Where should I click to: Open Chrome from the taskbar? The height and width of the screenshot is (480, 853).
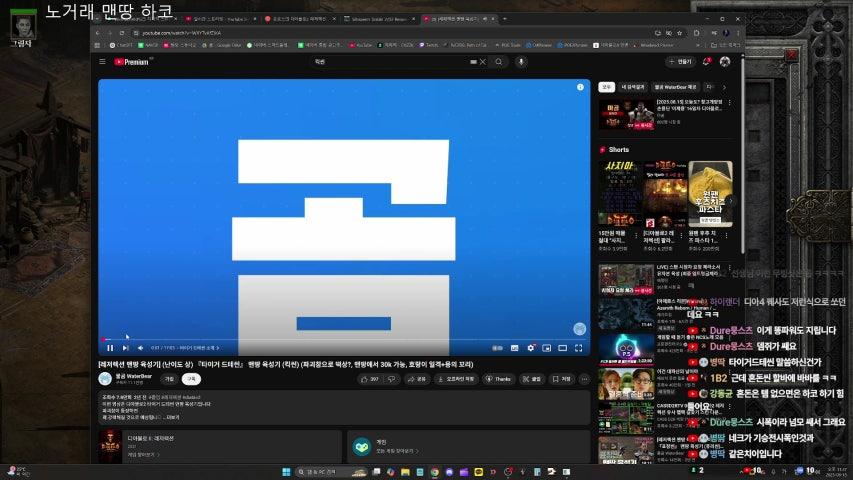(x=435, y=472)
